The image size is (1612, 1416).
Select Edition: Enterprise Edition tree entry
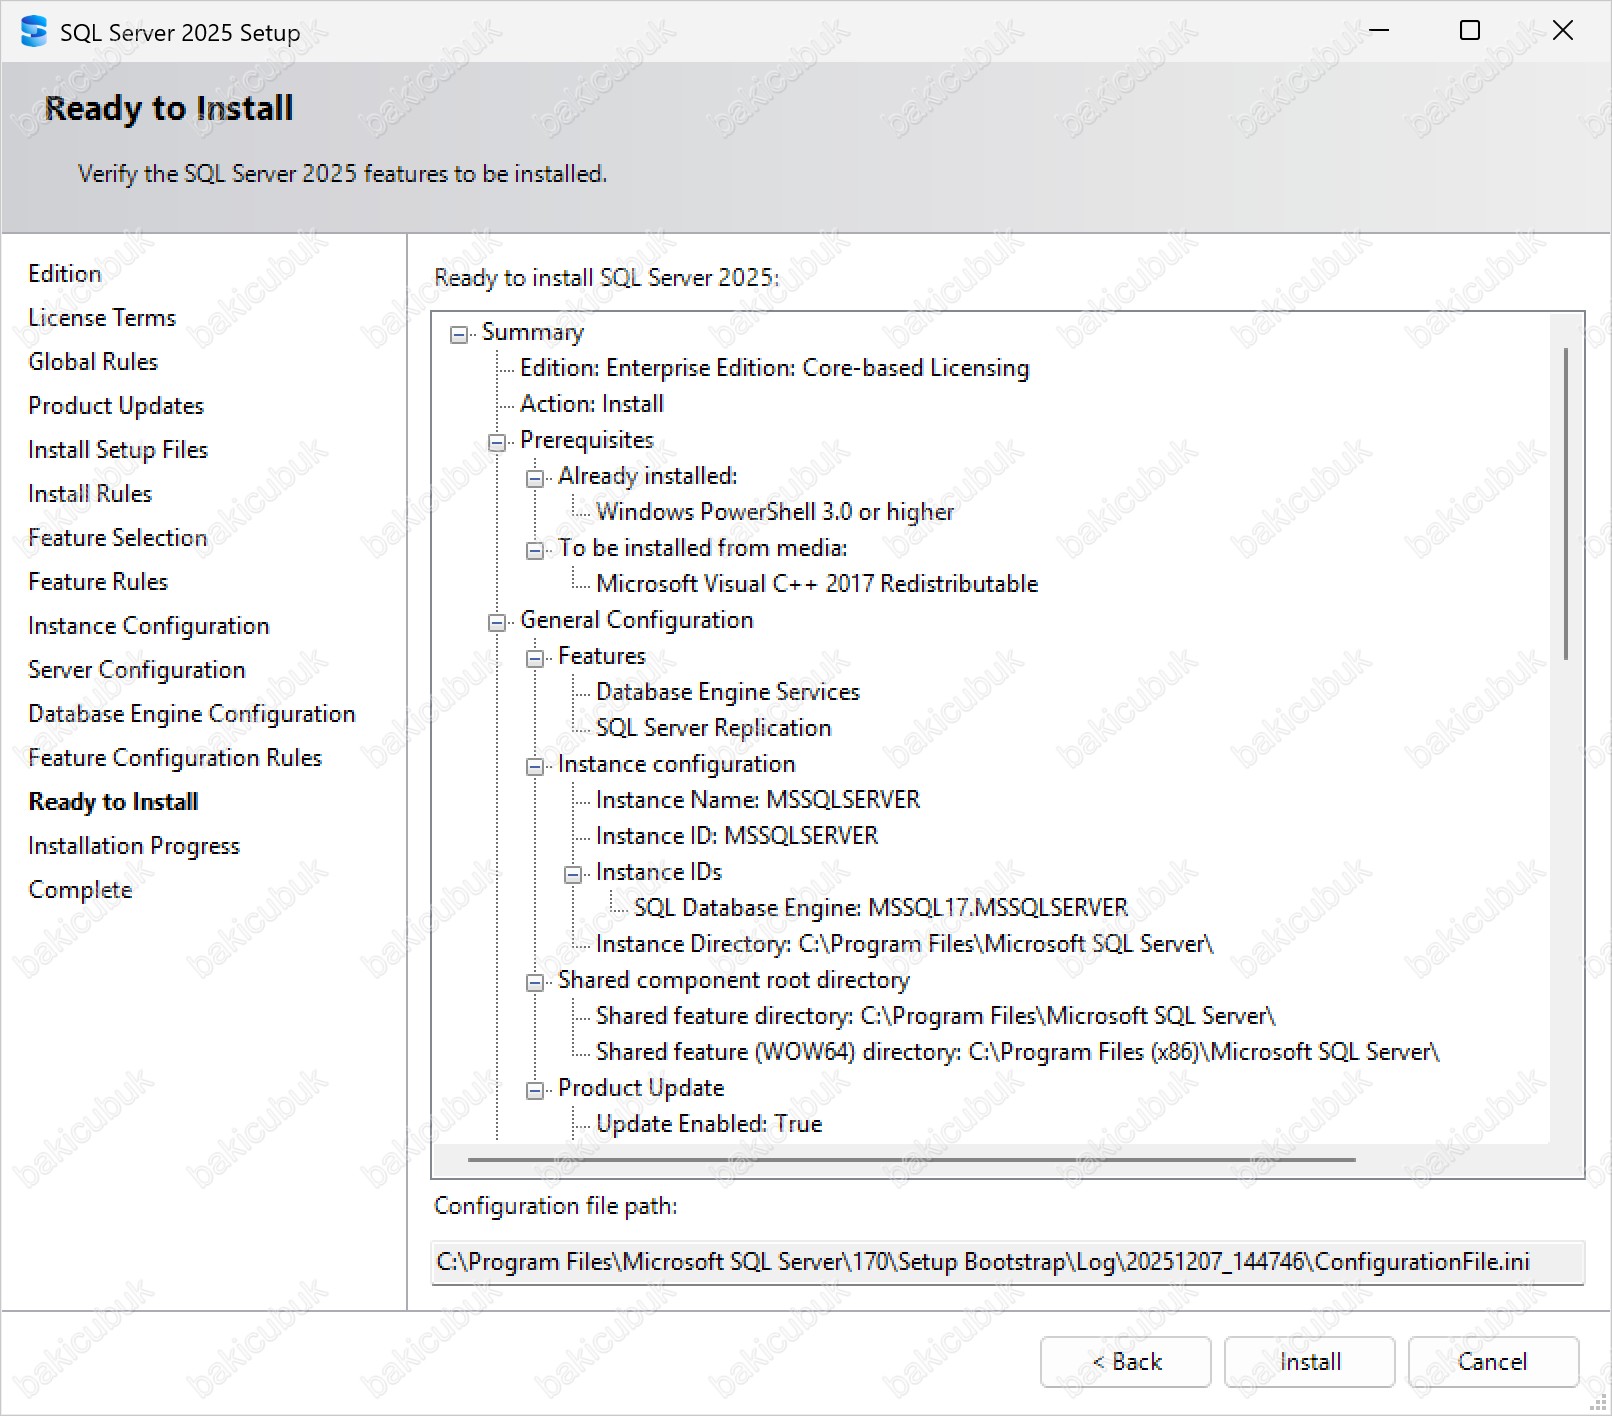click(773, 368)
